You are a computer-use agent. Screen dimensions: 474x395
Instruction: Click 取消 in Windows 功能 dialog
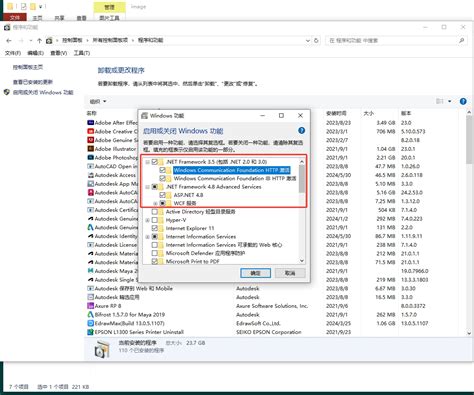click(290, 273)
